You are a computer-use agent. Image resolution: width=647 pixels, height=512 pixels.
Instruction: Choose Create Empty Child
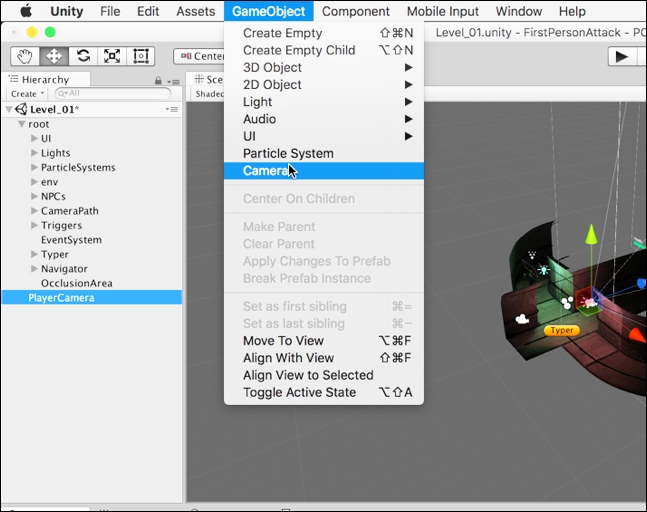pyautogui.click(x=324, y=50)
